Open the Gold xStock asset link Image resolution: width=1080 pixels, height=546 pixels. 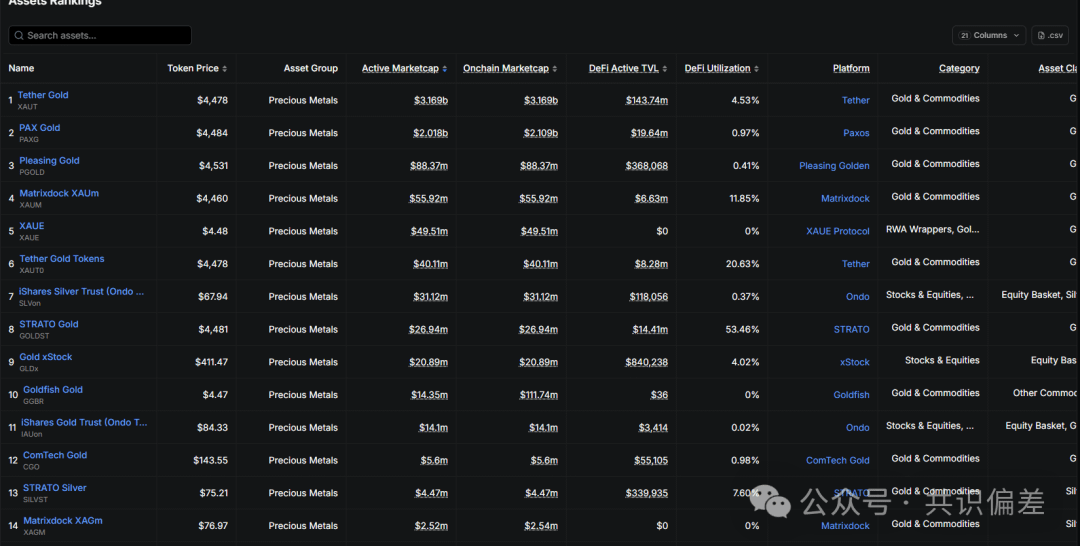(x=45, y=357)
